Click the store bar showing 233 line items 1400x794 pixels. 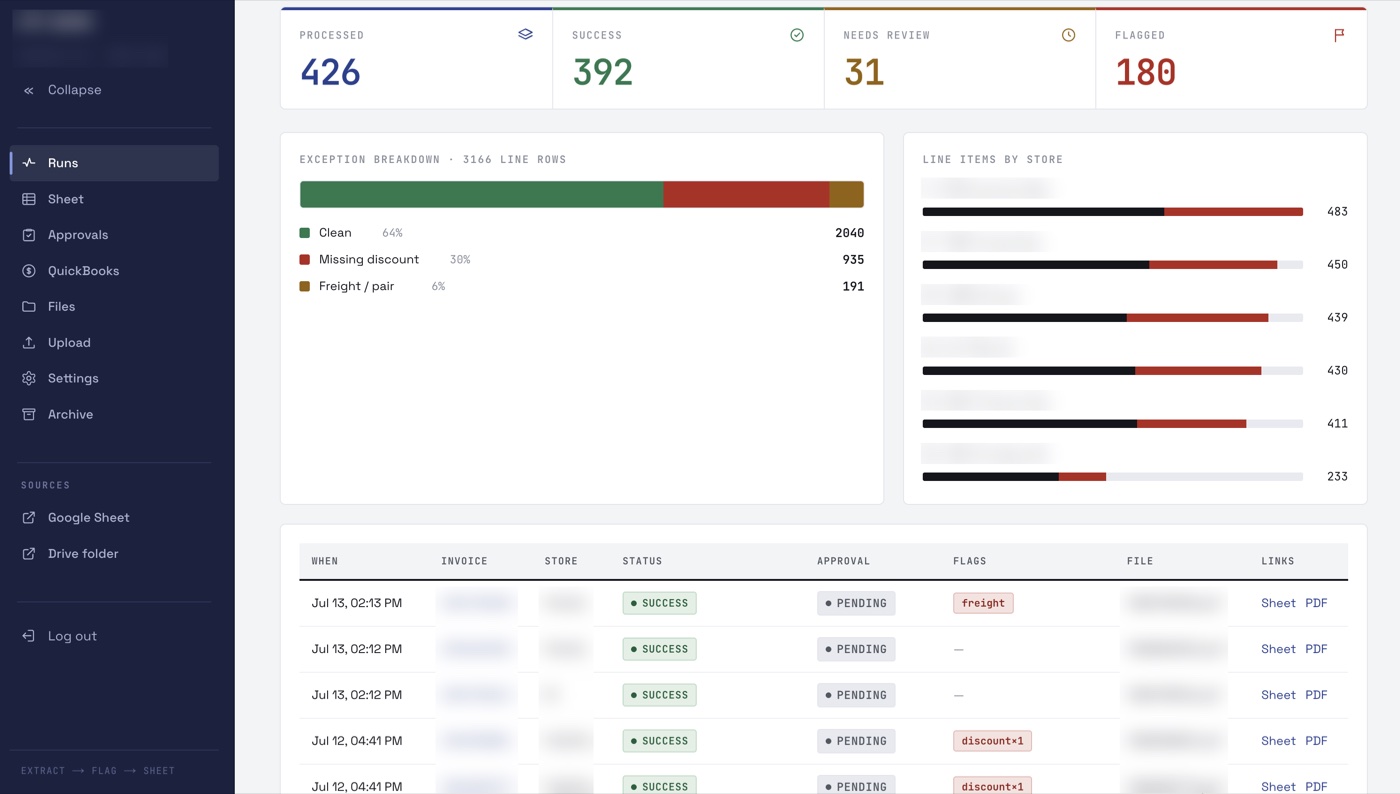coord(1112,477)
